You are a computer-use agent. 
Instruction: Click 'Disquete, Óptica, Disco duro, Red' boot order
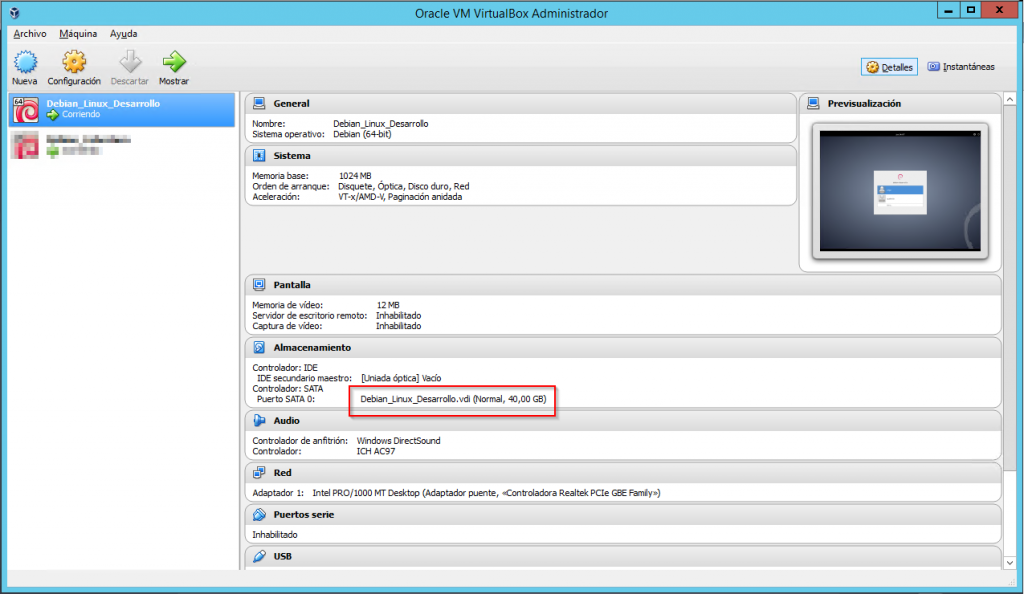404,186
